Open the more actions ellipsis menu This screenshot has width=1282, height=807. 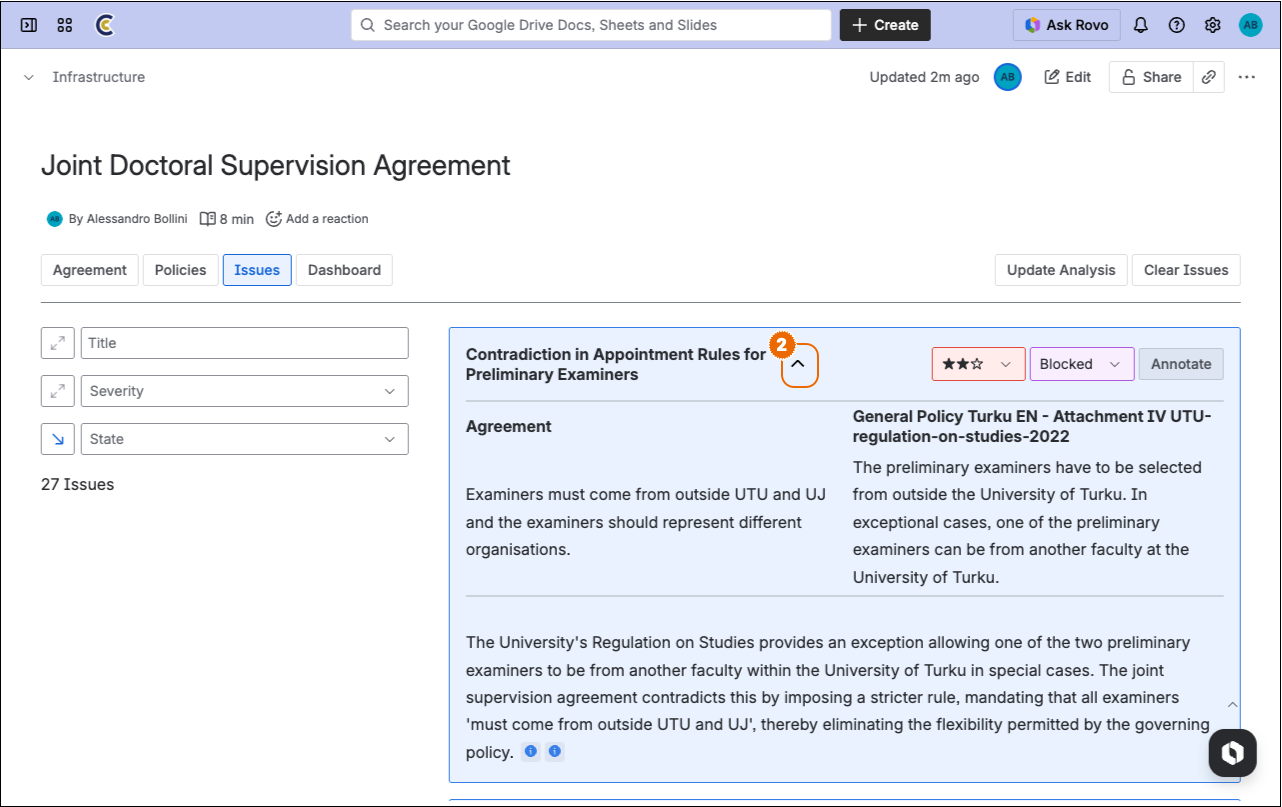point(1246,77)
